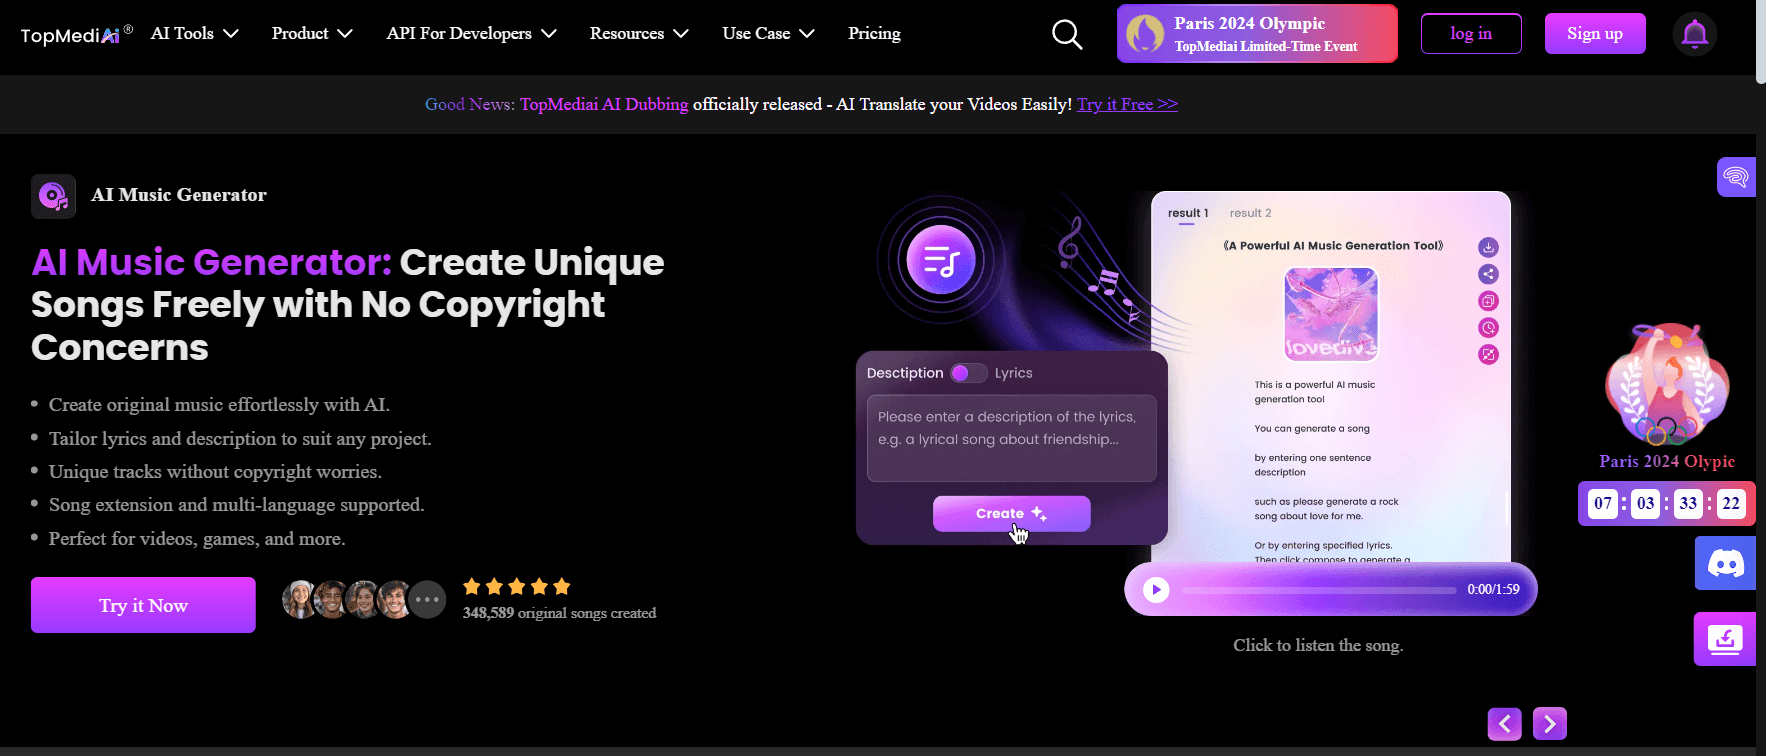Click the Try it Now button
1766x756 pixels.
click(143, 605)
